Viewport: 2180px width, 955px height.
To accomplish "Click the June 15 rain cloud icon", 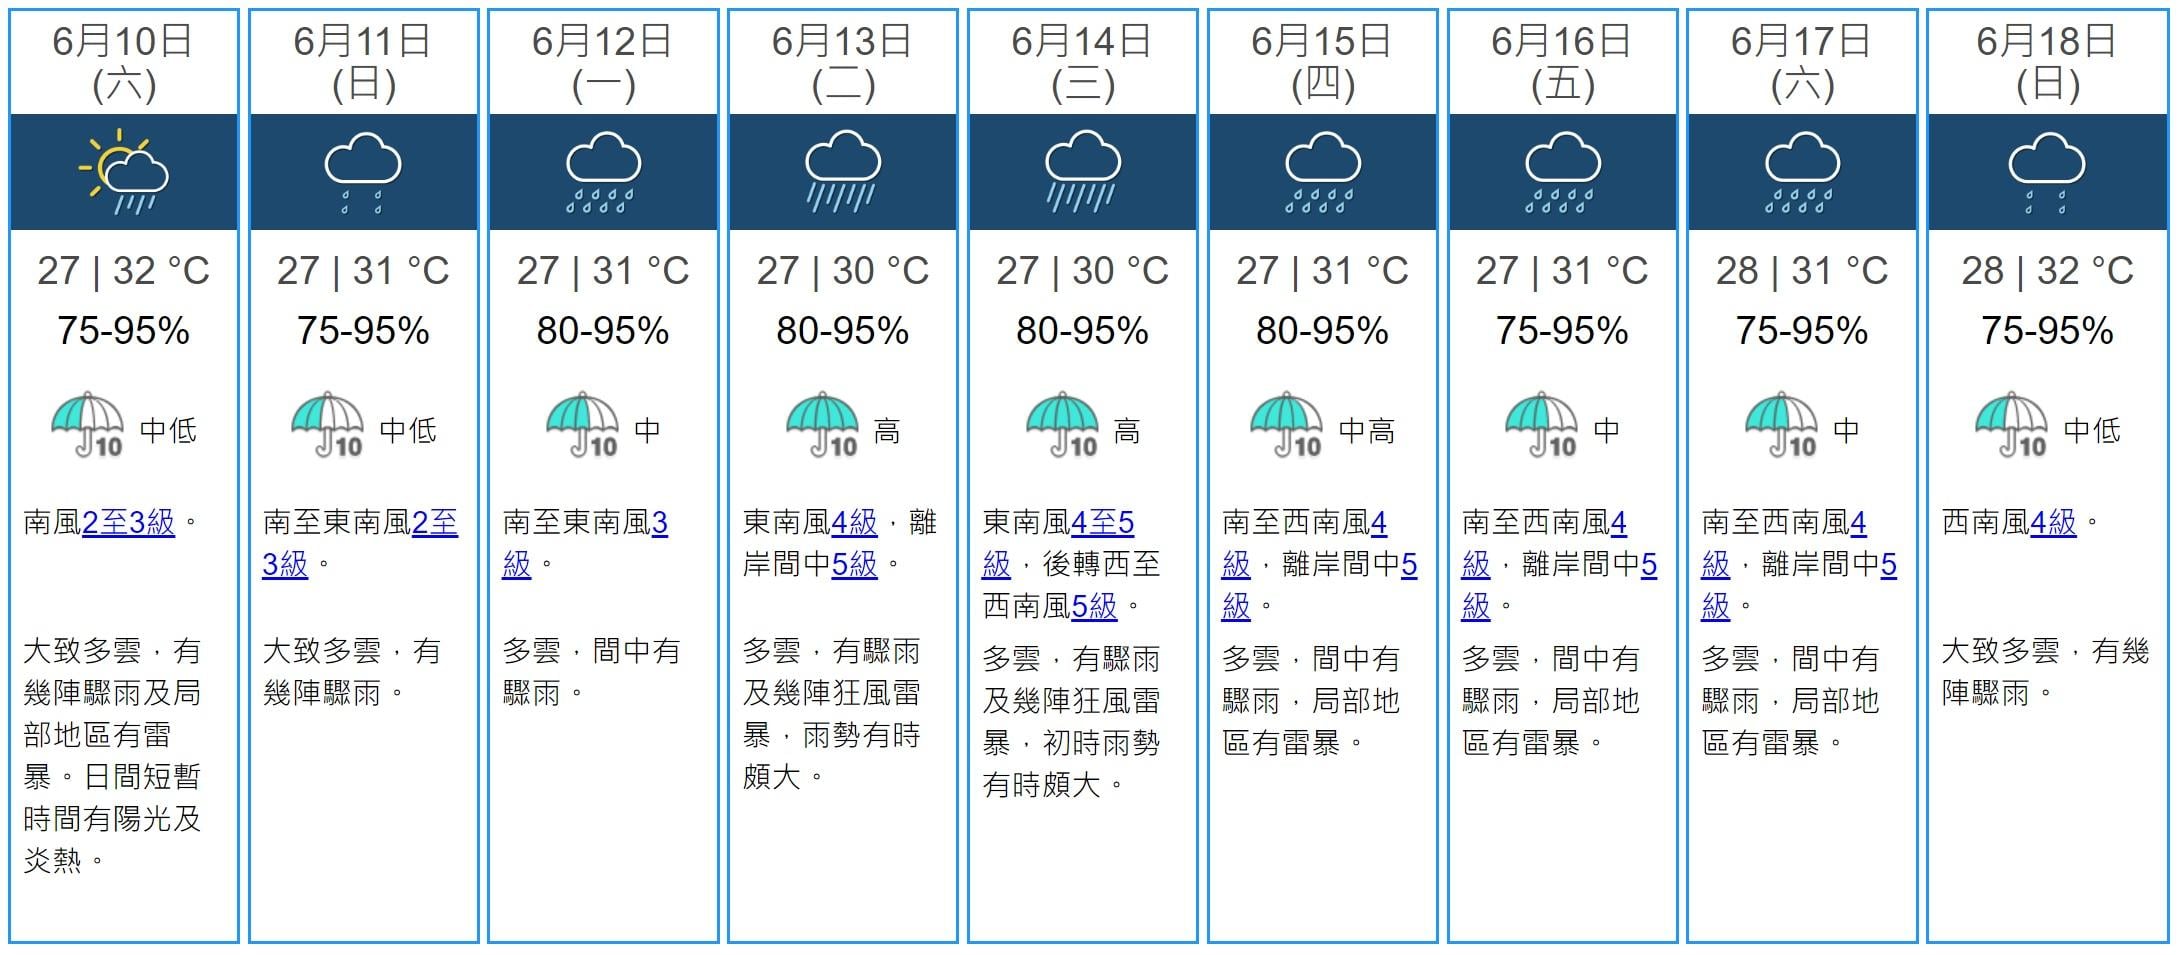I will tap(1322, 172).
